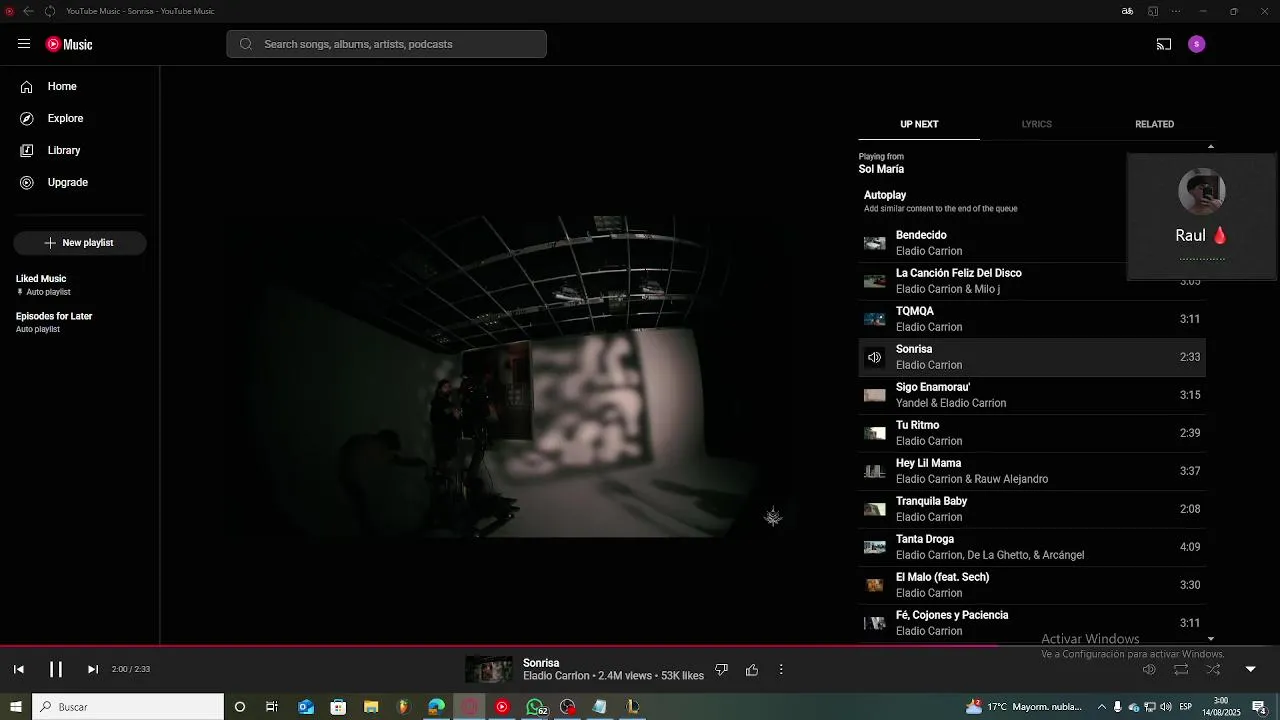Open Task View on the taskbar
Screen dimensions: 1280x720
272,707
